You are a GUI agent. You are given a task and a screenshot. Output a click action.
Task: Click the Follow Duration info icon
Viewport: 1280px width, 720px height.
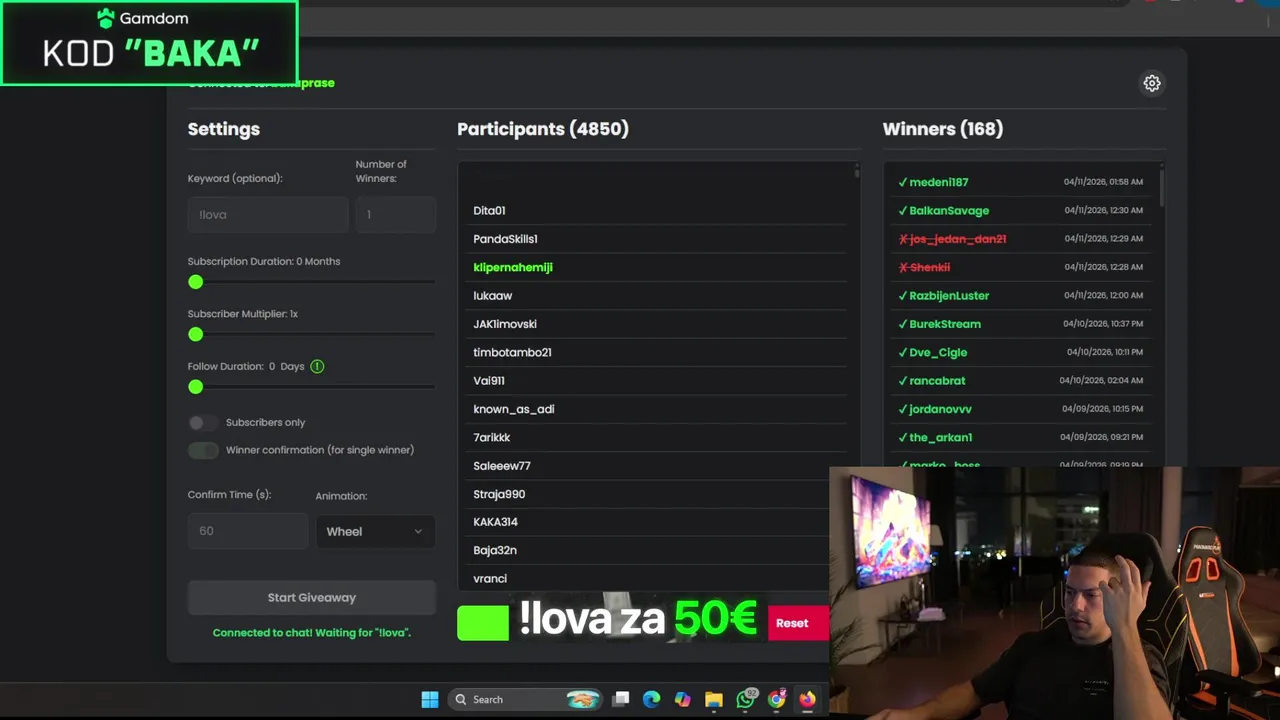pos(317,366)
